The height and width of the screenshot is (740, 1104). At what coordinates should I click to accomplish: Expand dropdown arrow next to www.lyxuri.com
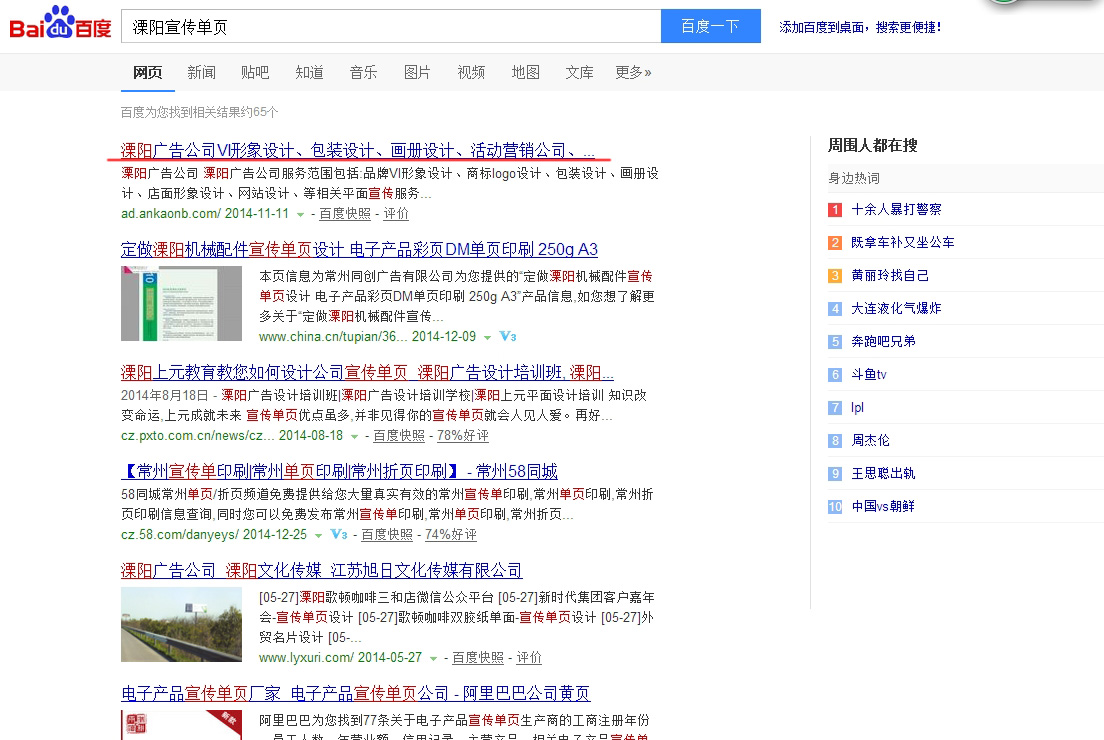coord(434,658)
